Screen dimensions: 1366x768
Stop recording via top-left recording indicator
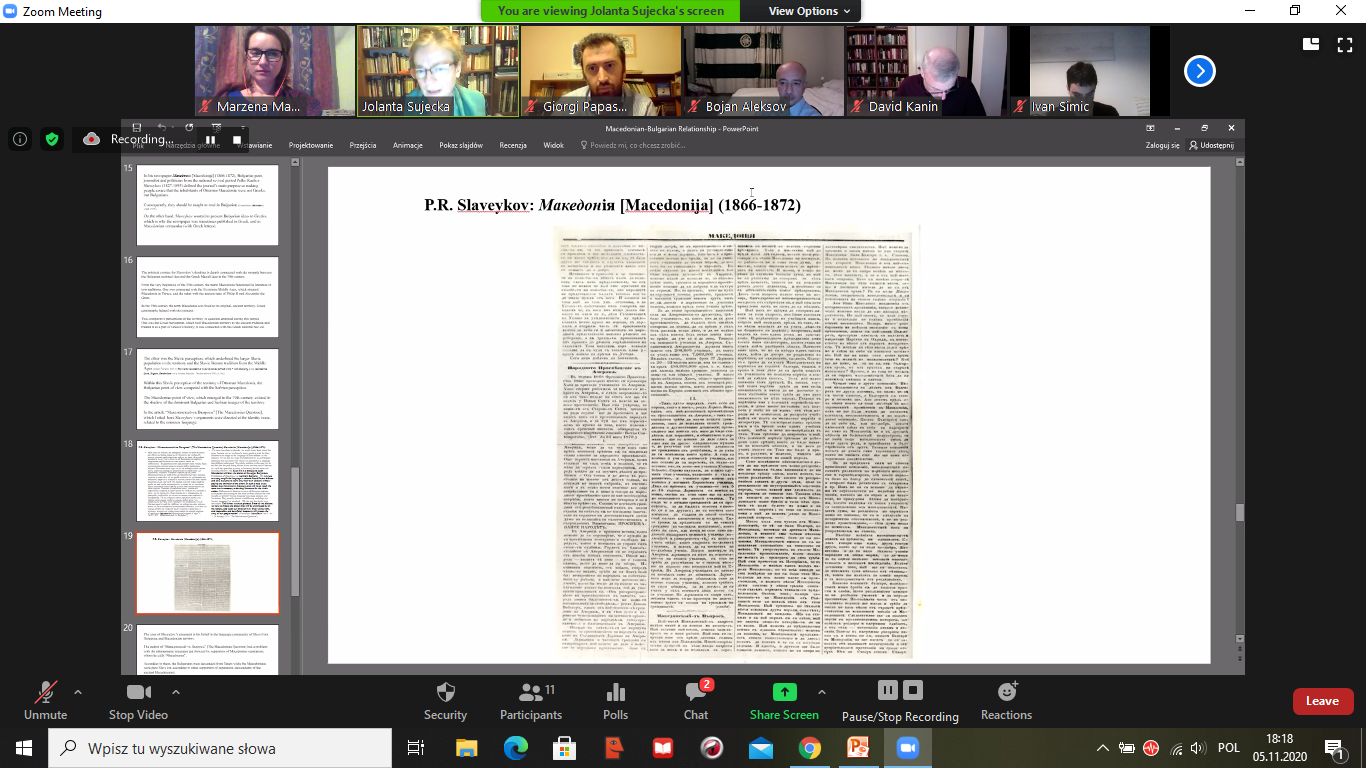(237, 140)
